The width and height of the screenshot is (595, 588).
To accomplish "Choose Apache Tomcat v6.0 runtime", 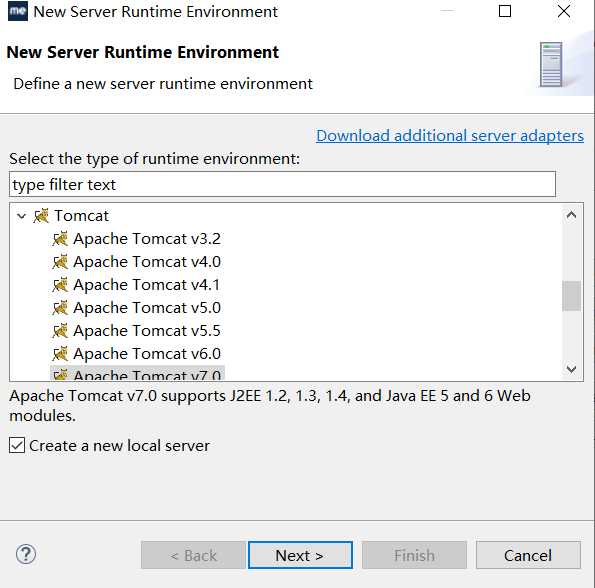I will (147, 354).
